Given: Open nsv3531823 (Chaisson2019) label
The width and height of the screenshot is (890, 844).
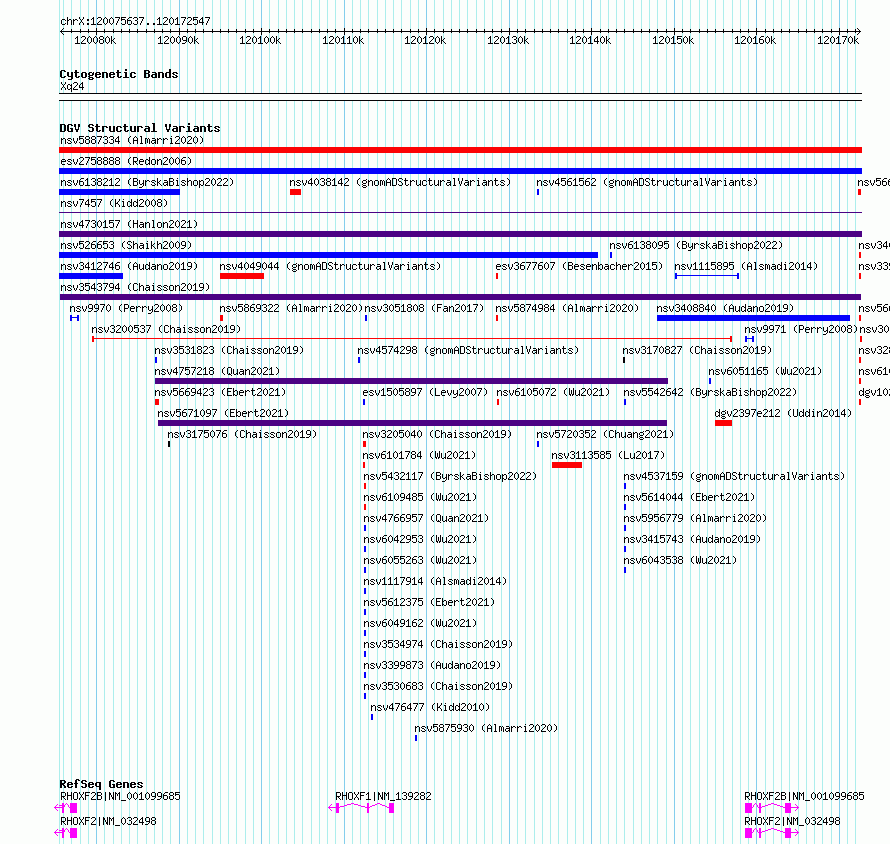Looking at the screenshot, I should pos(229,350).
